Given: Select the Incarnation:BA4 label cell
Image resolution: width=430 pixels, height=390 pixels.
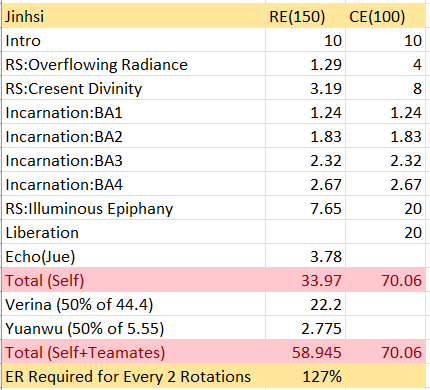Looking at the screenshot, I should tap(134, 184).
